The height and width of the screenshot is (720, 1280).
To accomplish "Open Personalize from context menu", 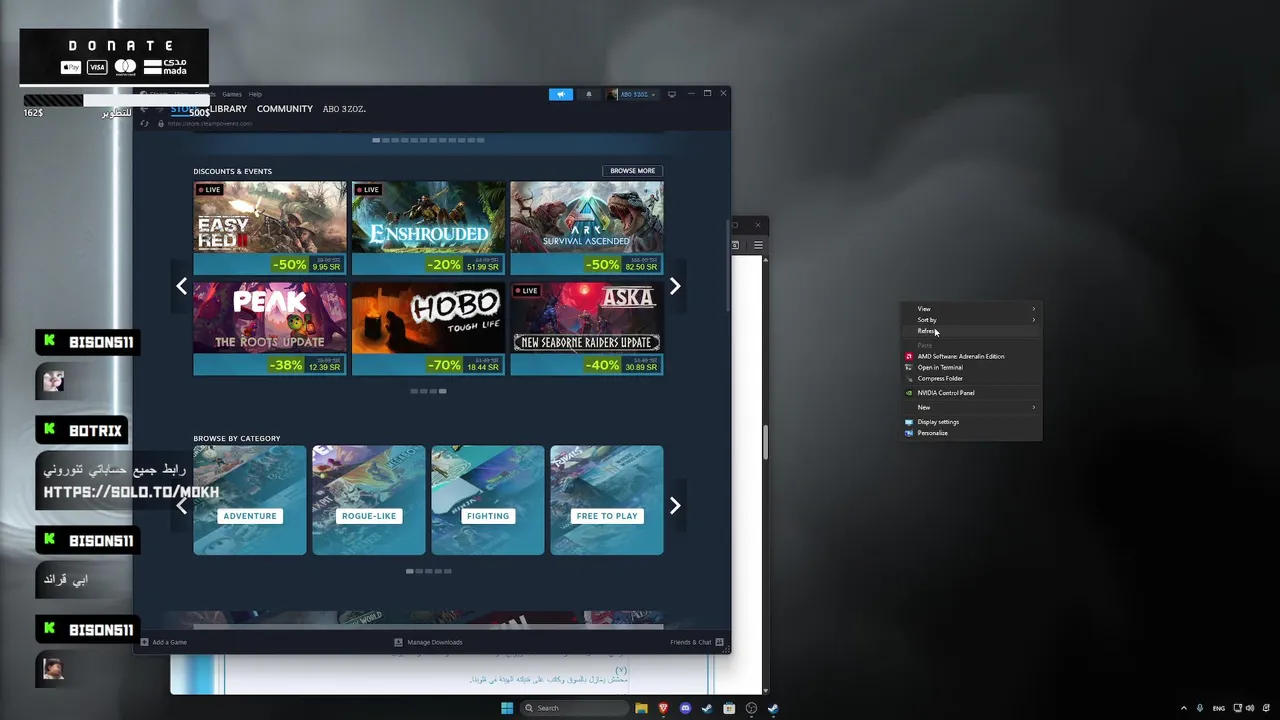I will pos(972,433).
